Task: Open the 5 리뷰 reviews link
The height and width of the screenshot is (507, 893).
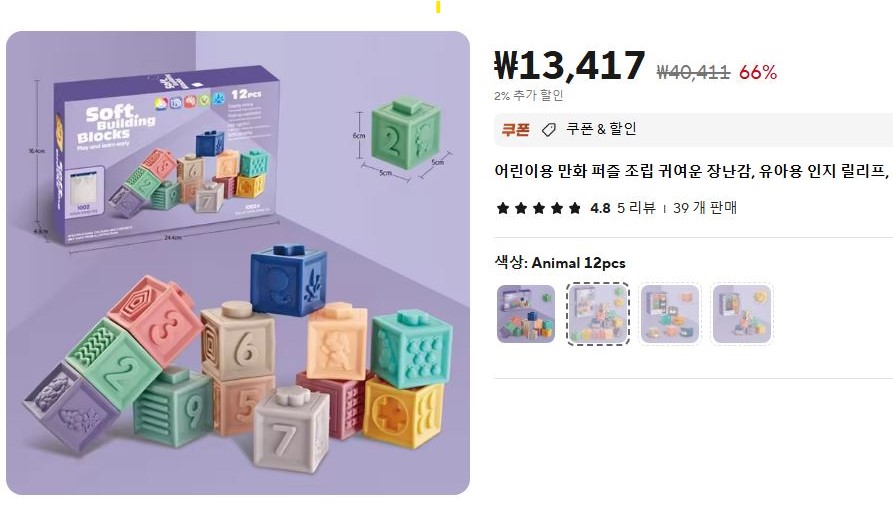Action: point(636,208)
